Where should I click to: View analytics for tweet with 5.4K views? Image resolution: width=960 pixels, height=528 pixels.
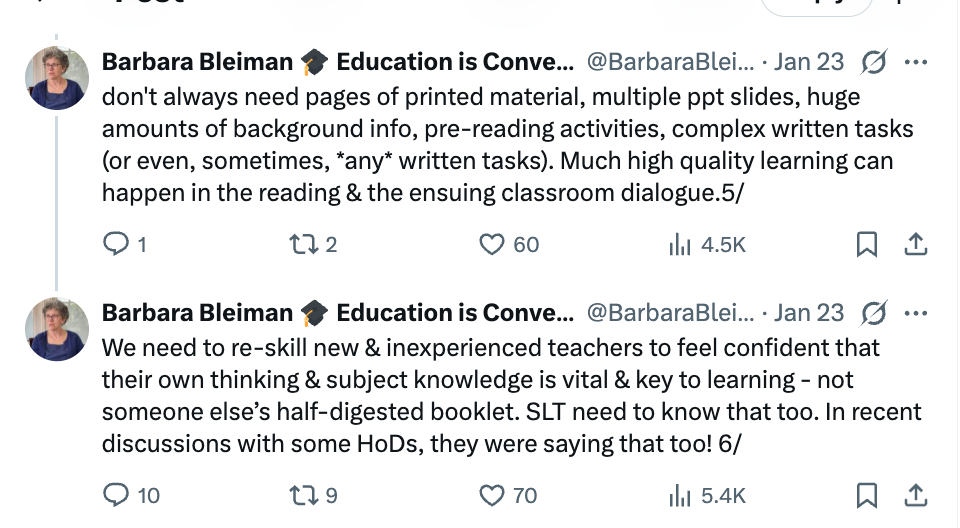(680, 494)
